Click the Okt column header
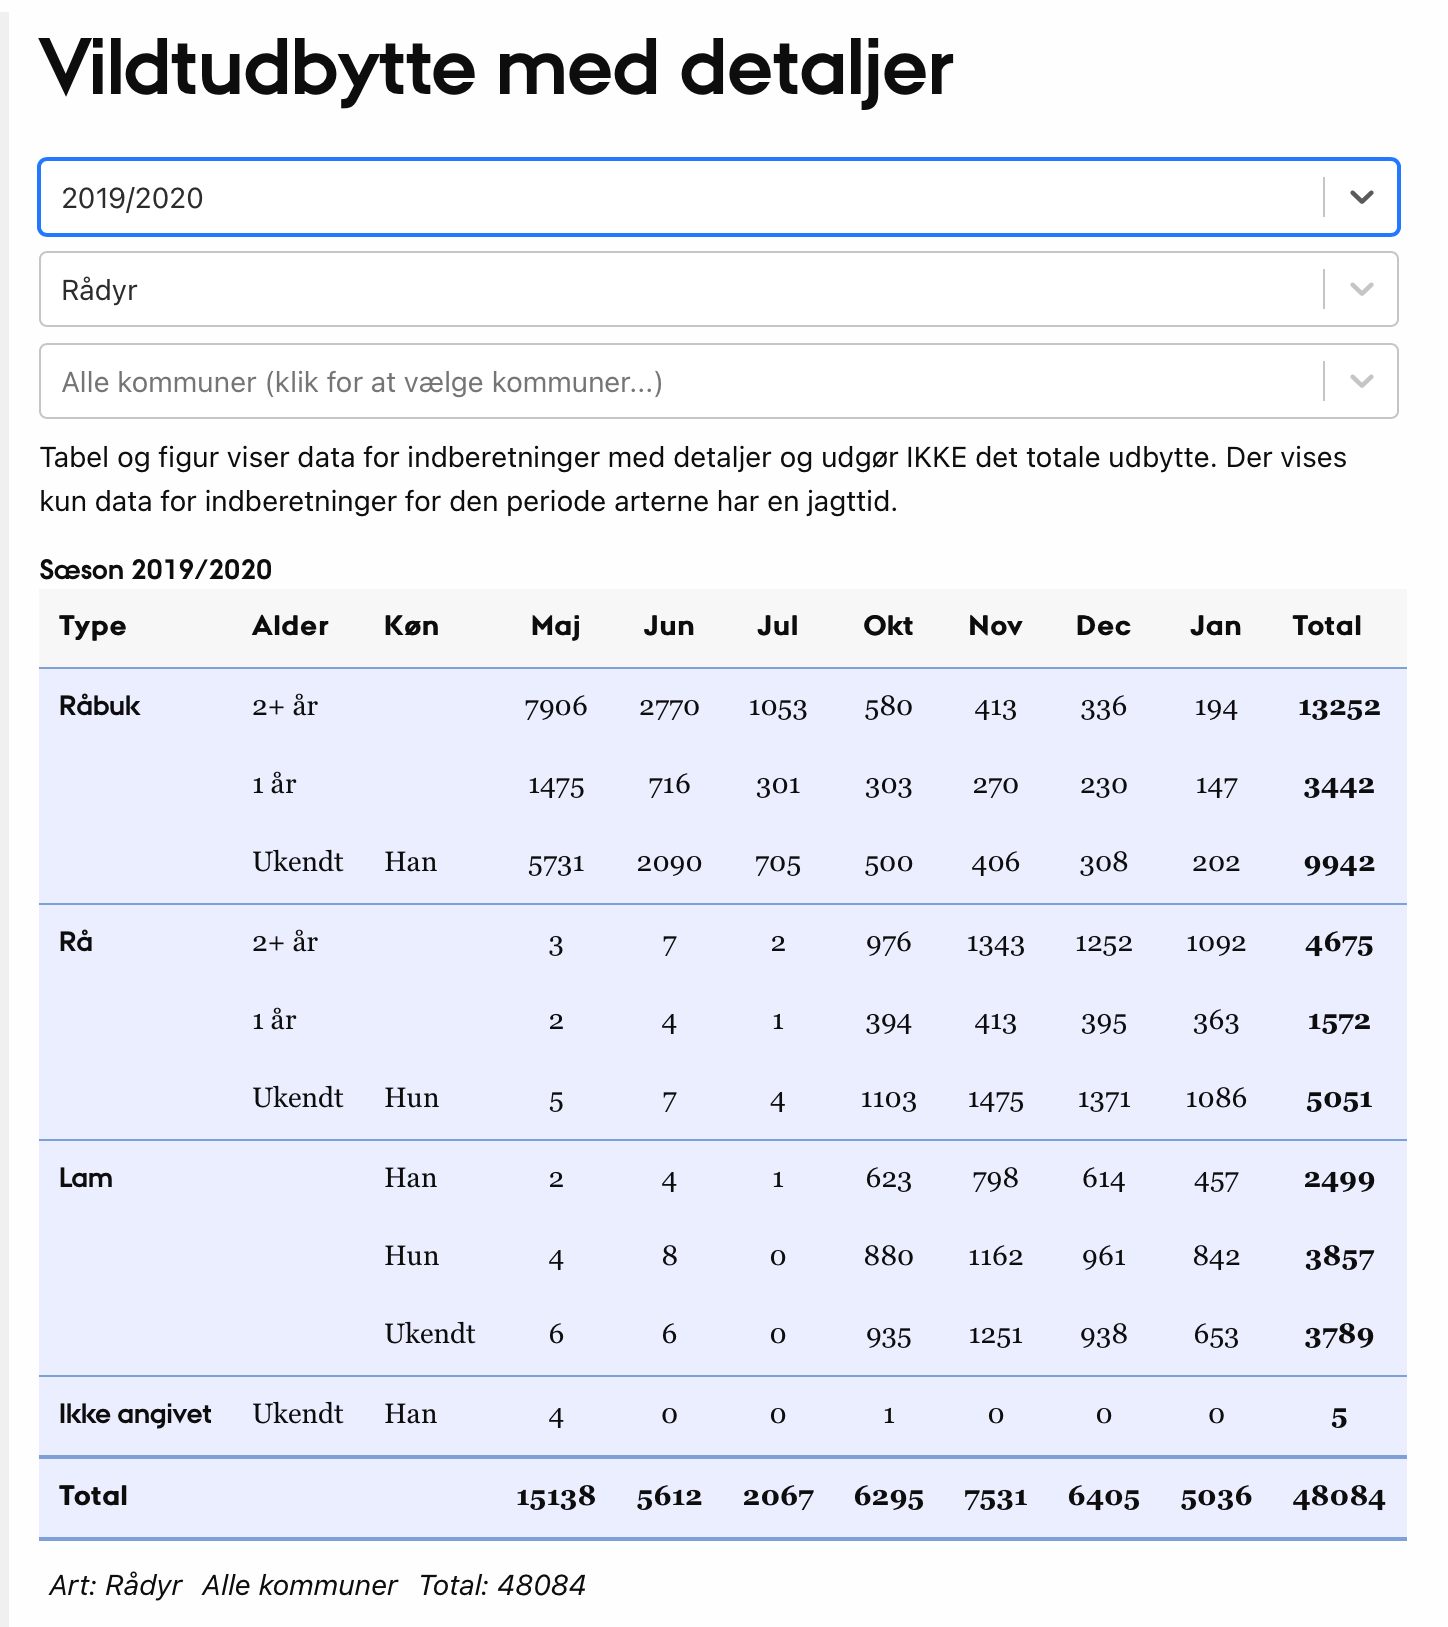The image size is (1448, 1627). (888, 626)
